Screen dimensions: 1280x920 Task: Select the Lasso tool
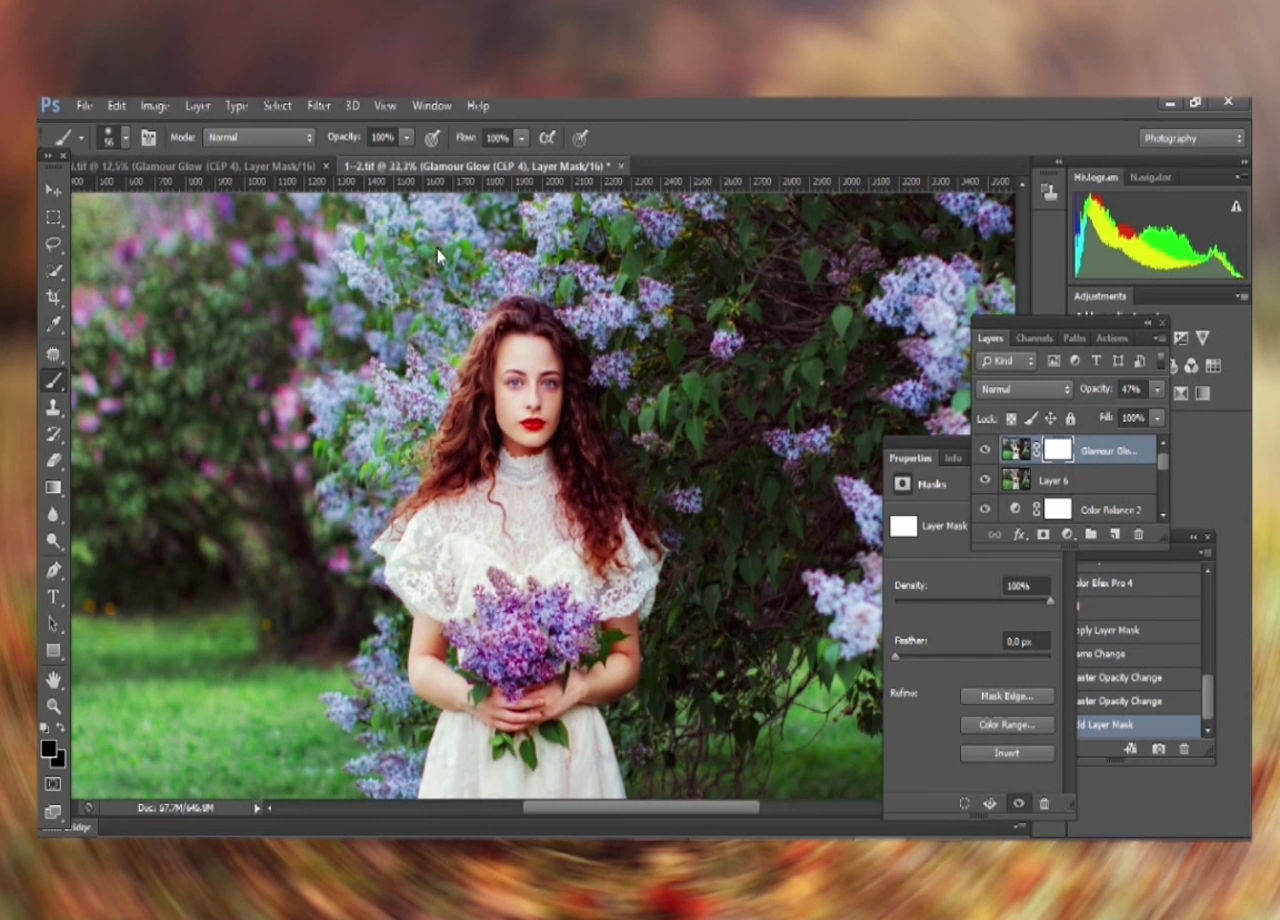coord(53,244)
